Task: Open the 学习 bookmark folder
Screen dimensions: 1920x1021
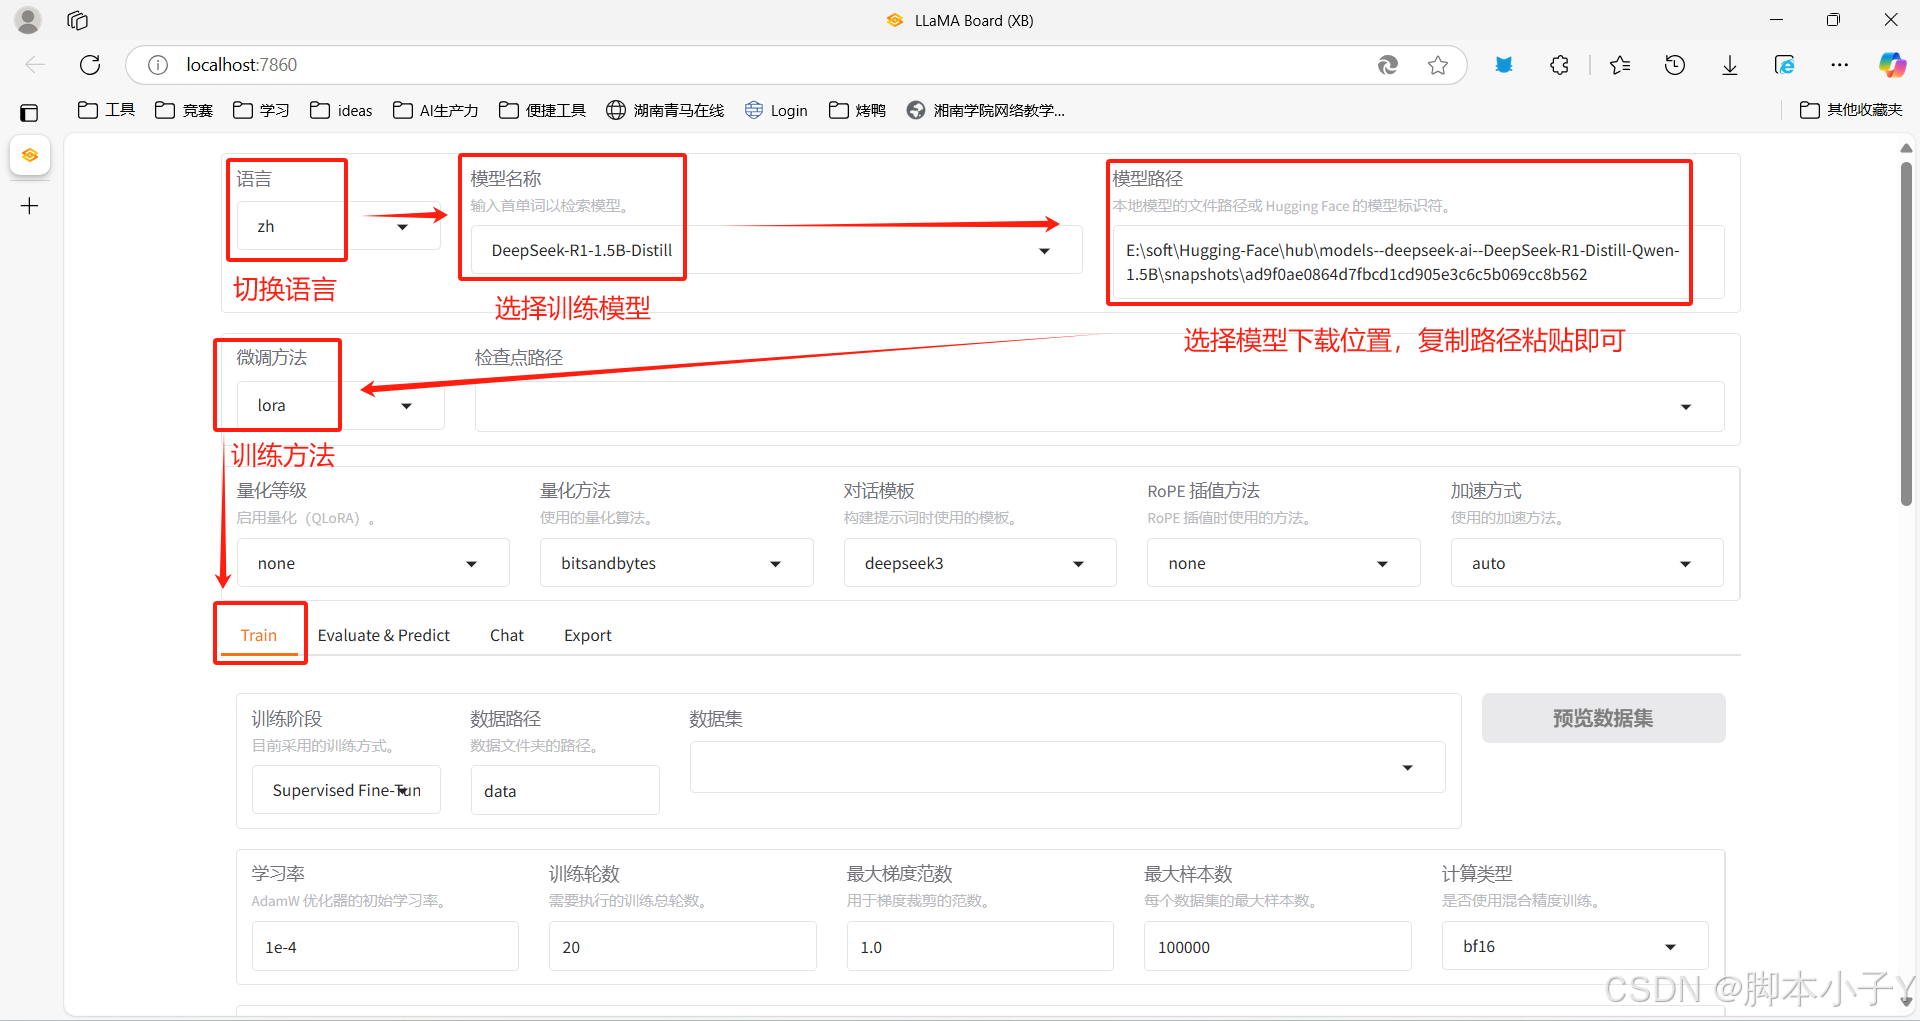Action: click(261, 110)
